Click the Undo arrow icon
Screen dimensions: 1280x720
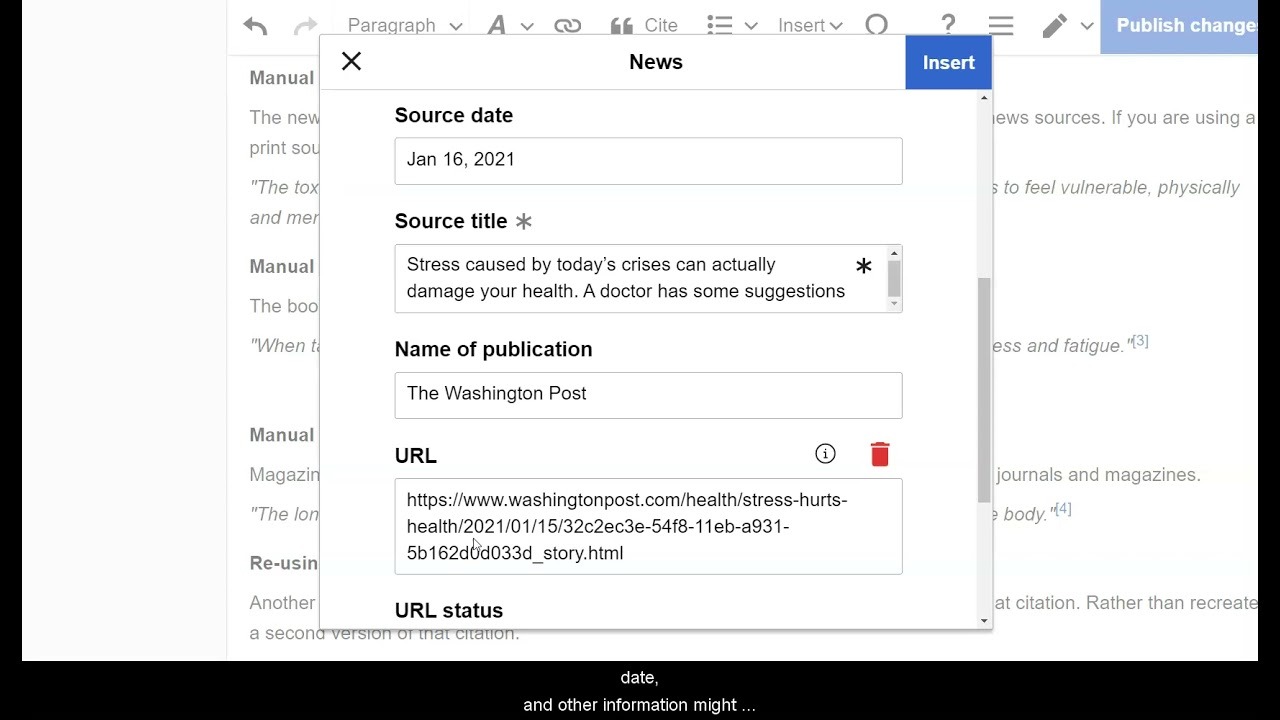click(x=254, y=26)
